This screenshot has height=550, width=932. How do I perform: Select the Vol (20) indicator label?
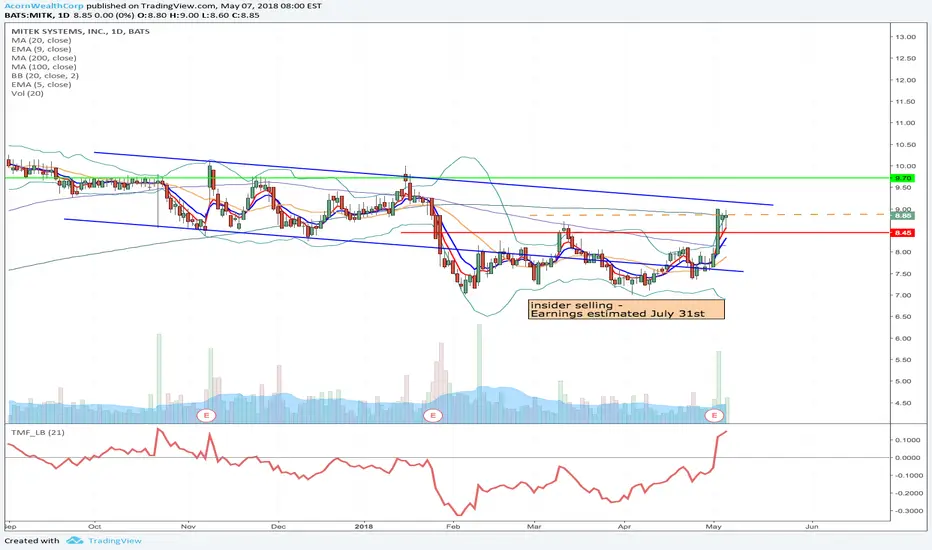click(x=27, y=93)
